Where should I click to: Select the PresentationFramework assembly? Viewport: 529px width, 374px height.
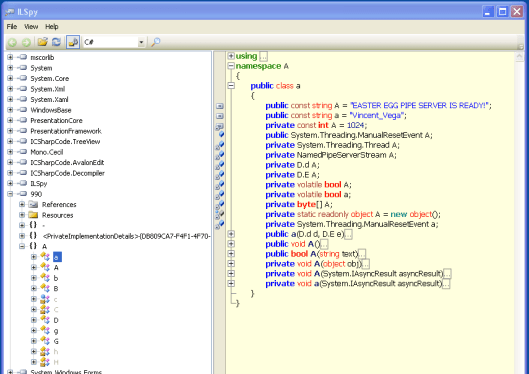coord(66,131)
